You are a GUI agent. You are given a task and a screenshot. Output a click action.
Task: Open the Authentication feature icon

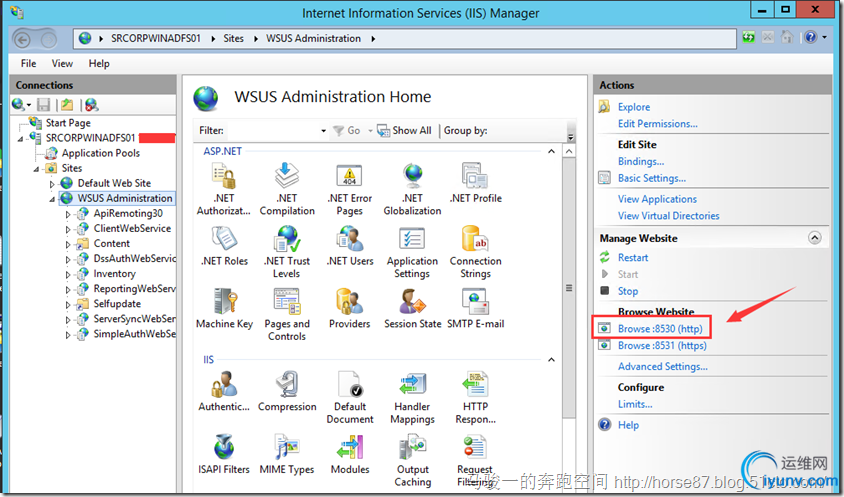coord(223,384)
